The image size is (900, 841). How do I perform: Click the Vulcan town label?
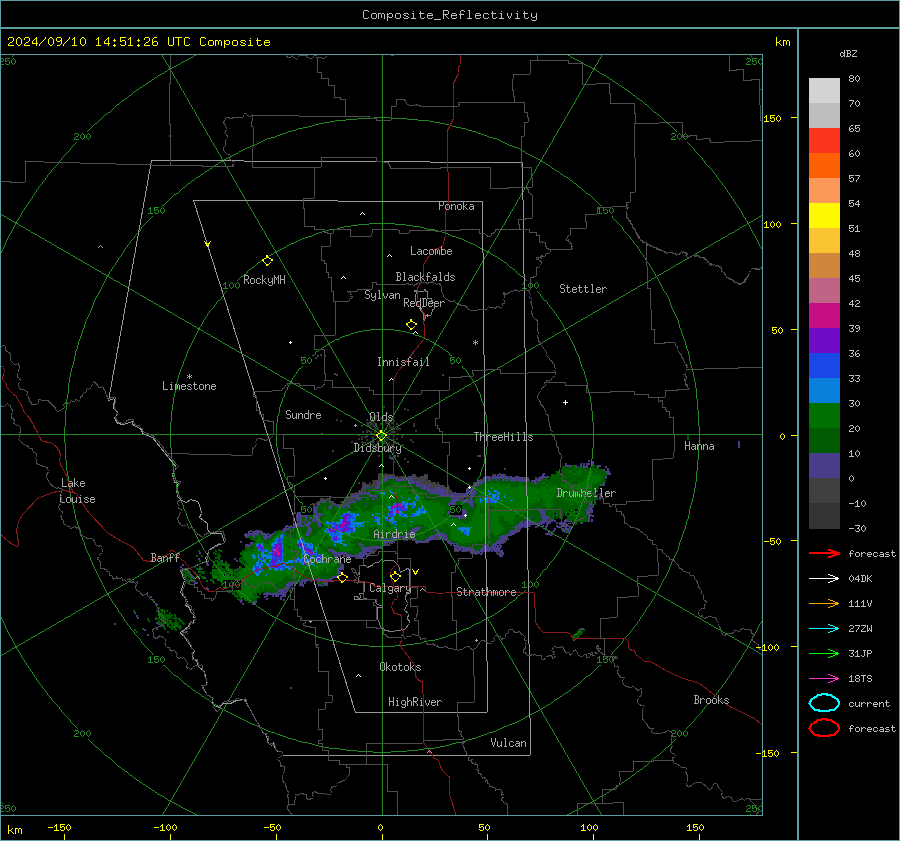pyautogui.click(x=509, y=743)
